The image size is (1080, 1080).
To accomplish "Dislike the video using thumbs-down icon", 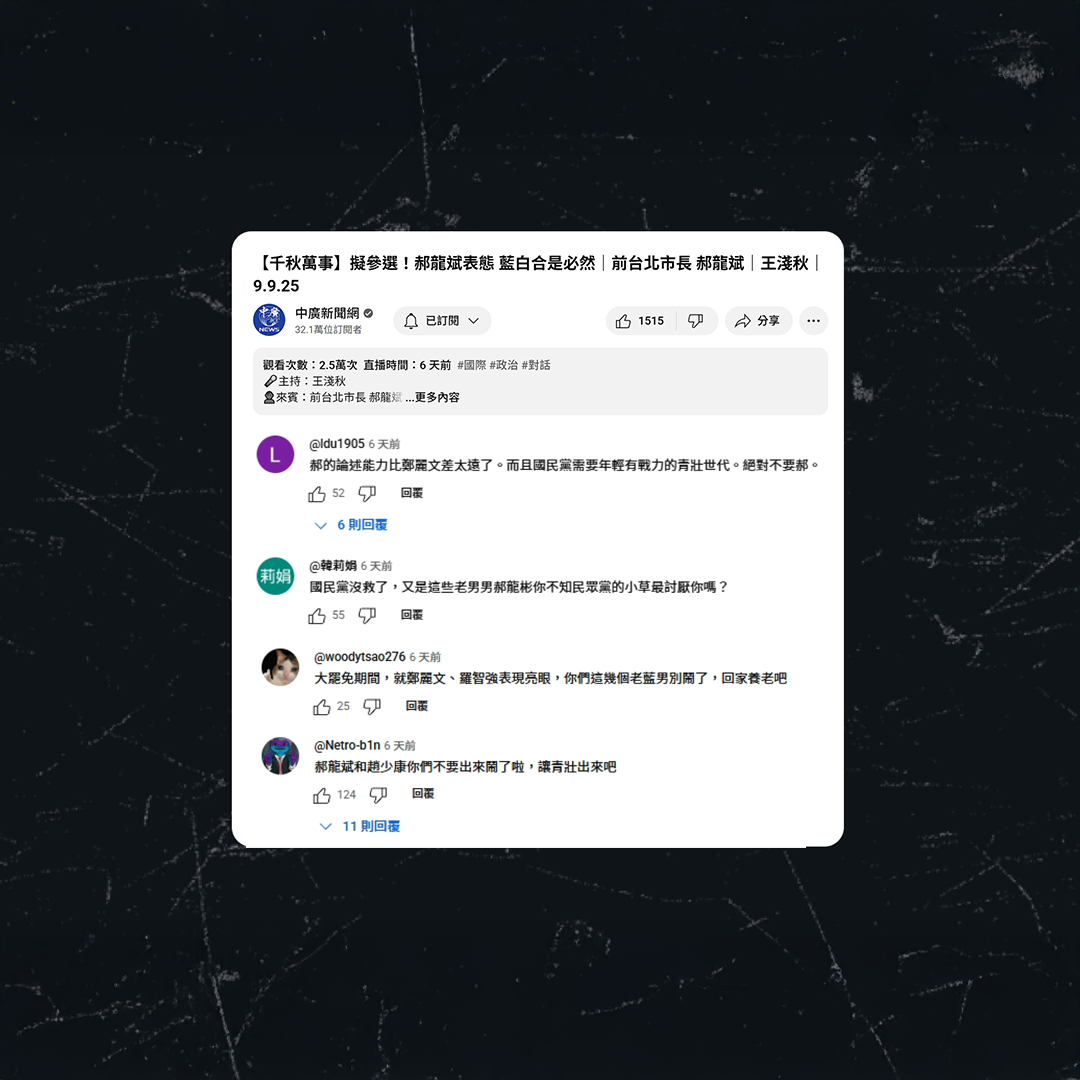I will pos(696,321).
